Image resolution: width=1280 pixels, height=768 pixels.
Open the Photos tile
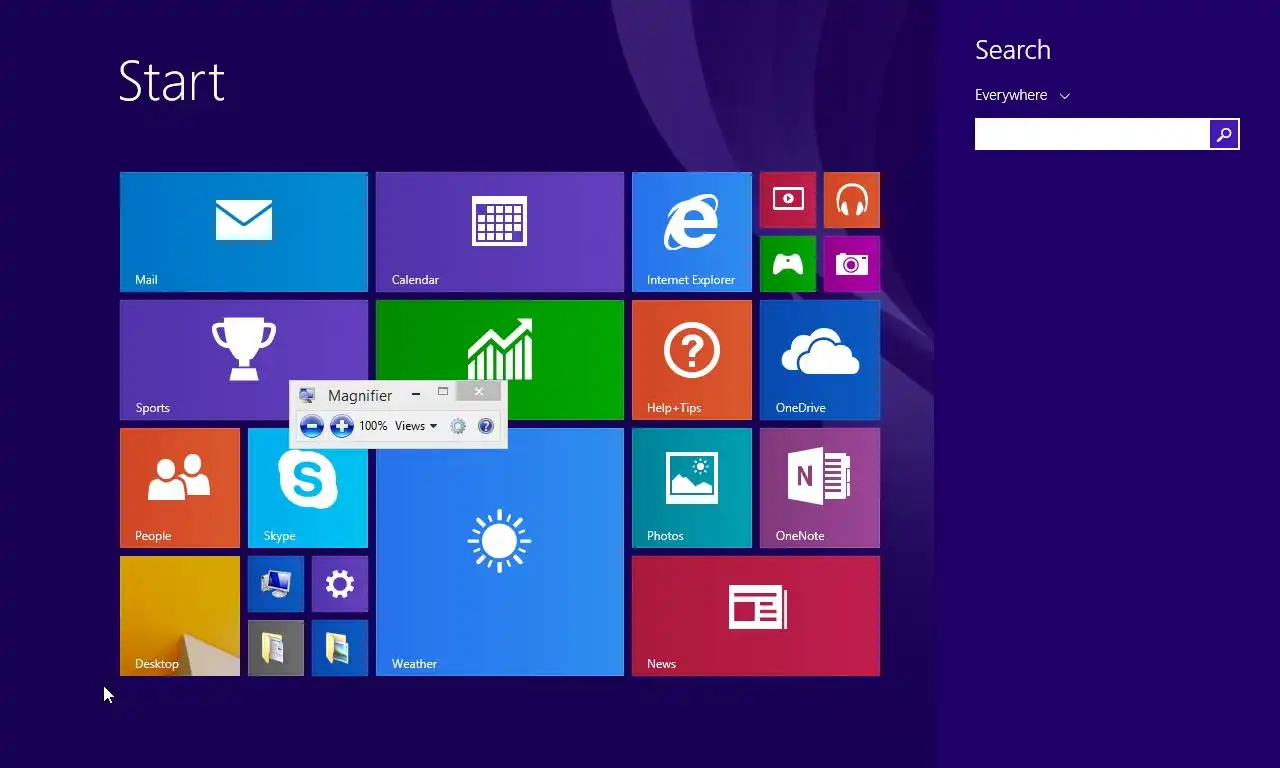point(692,488)
